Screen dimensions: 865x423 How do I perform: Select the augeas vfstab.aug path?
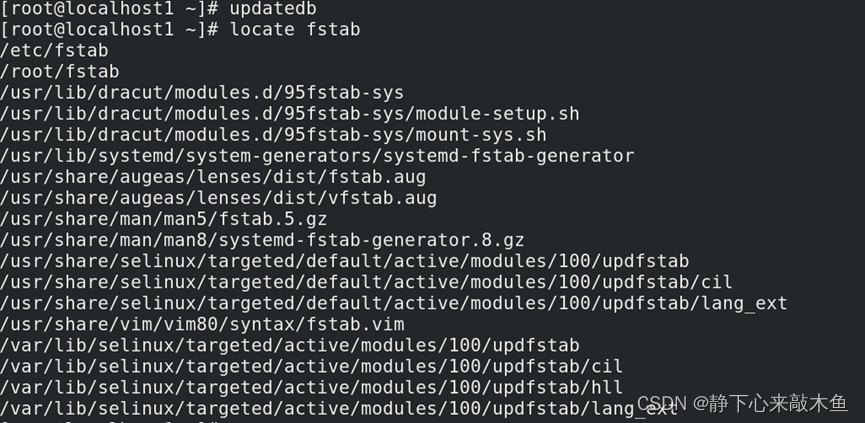coord(218,197)
